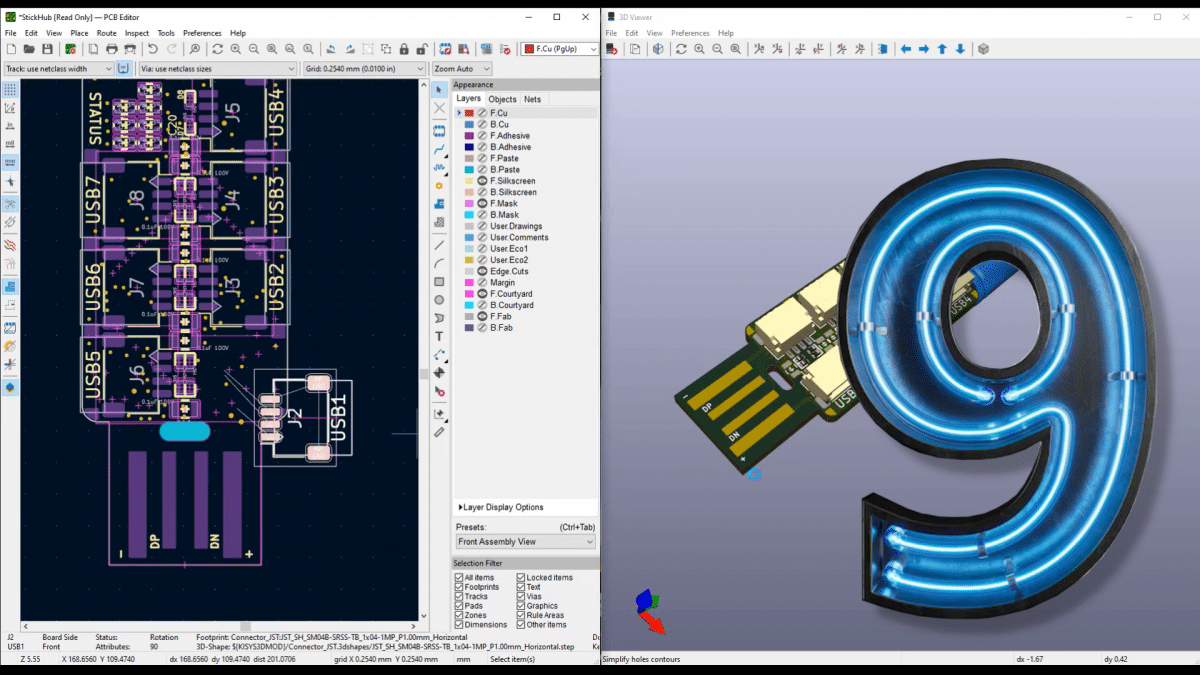Click Lock items padlock icon

[404, 49]
